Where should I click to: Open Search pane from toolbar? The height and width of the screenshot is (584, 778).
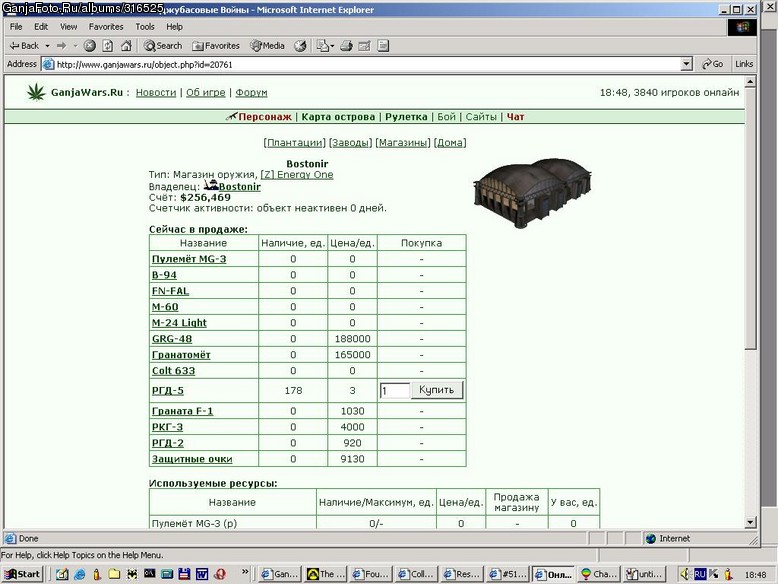(163, 46)
